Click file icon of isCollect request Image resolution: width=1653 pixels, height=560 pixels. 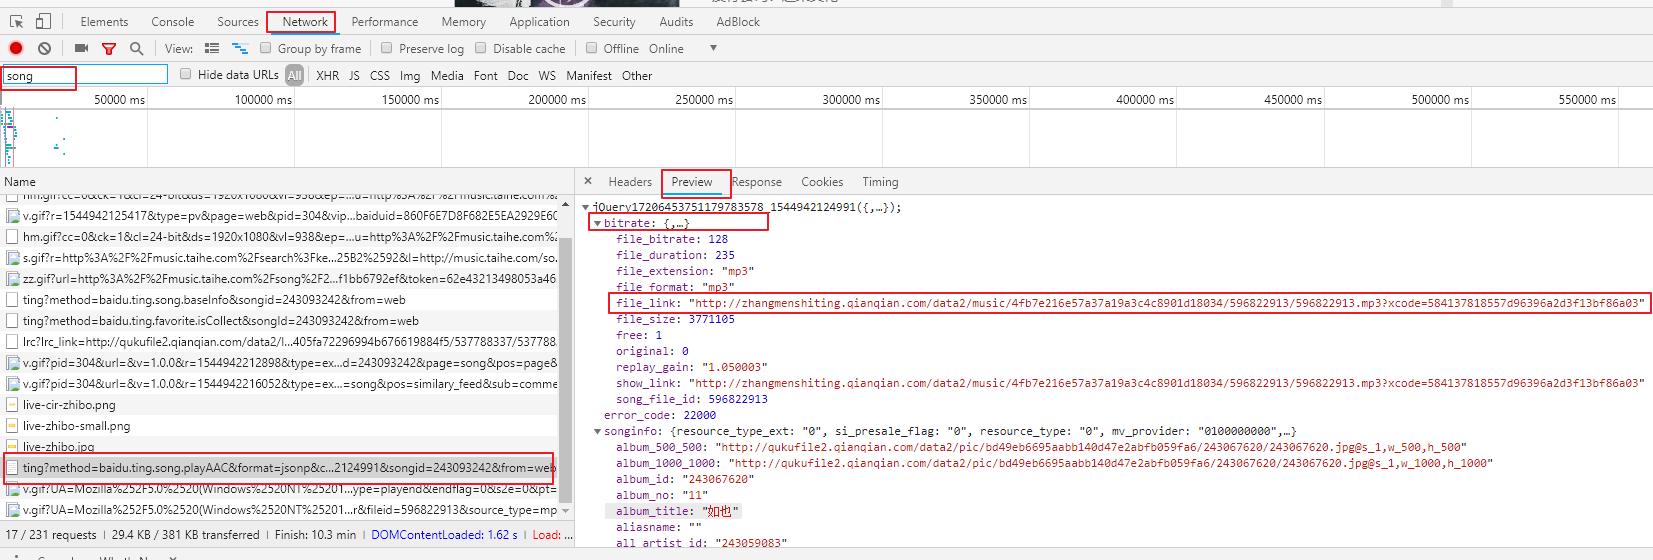[13, 321]
